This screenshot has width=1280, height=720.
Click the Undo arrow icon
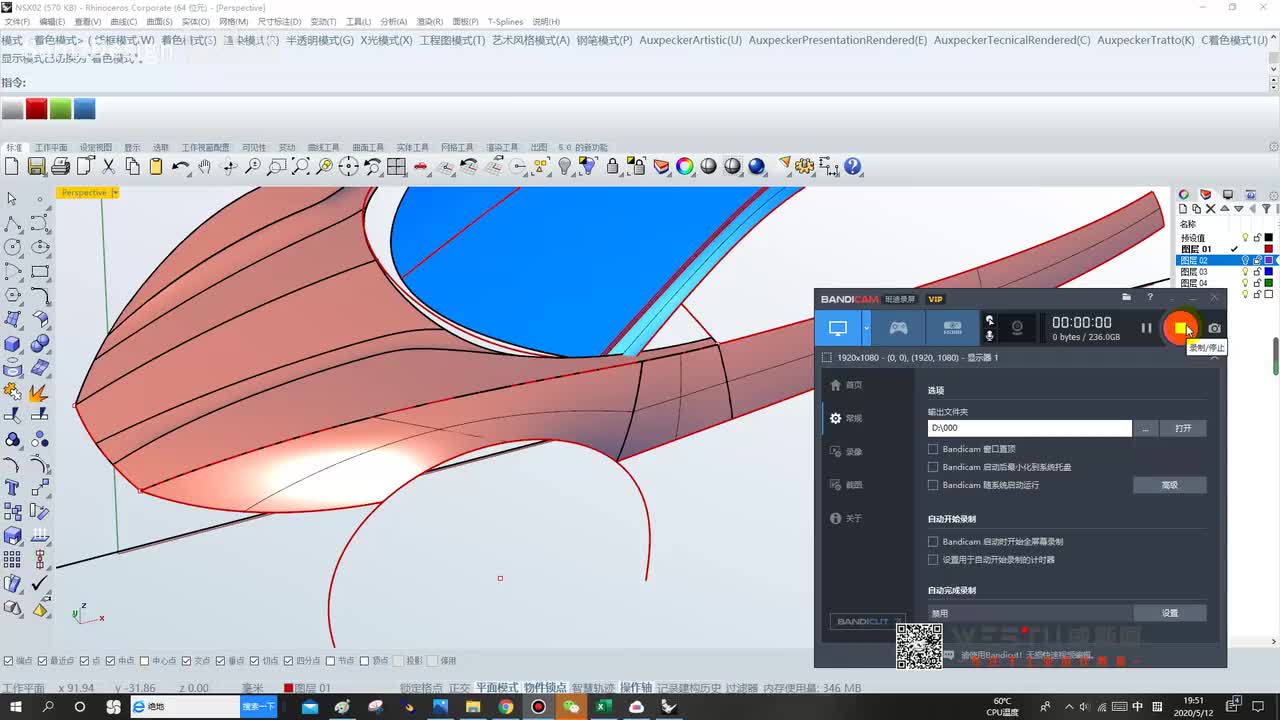pyautogui.click(x=180, y=167)
